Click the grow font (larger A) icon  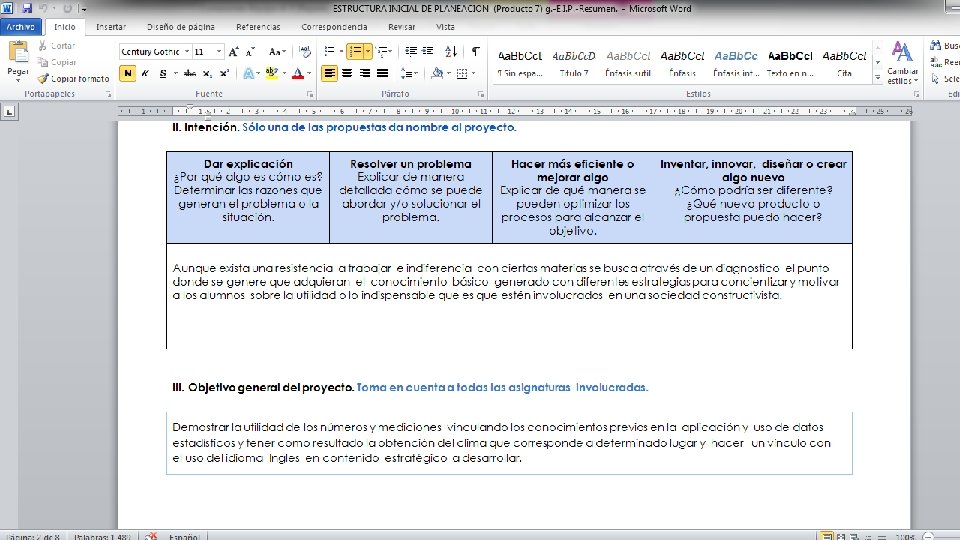point(233,52)
